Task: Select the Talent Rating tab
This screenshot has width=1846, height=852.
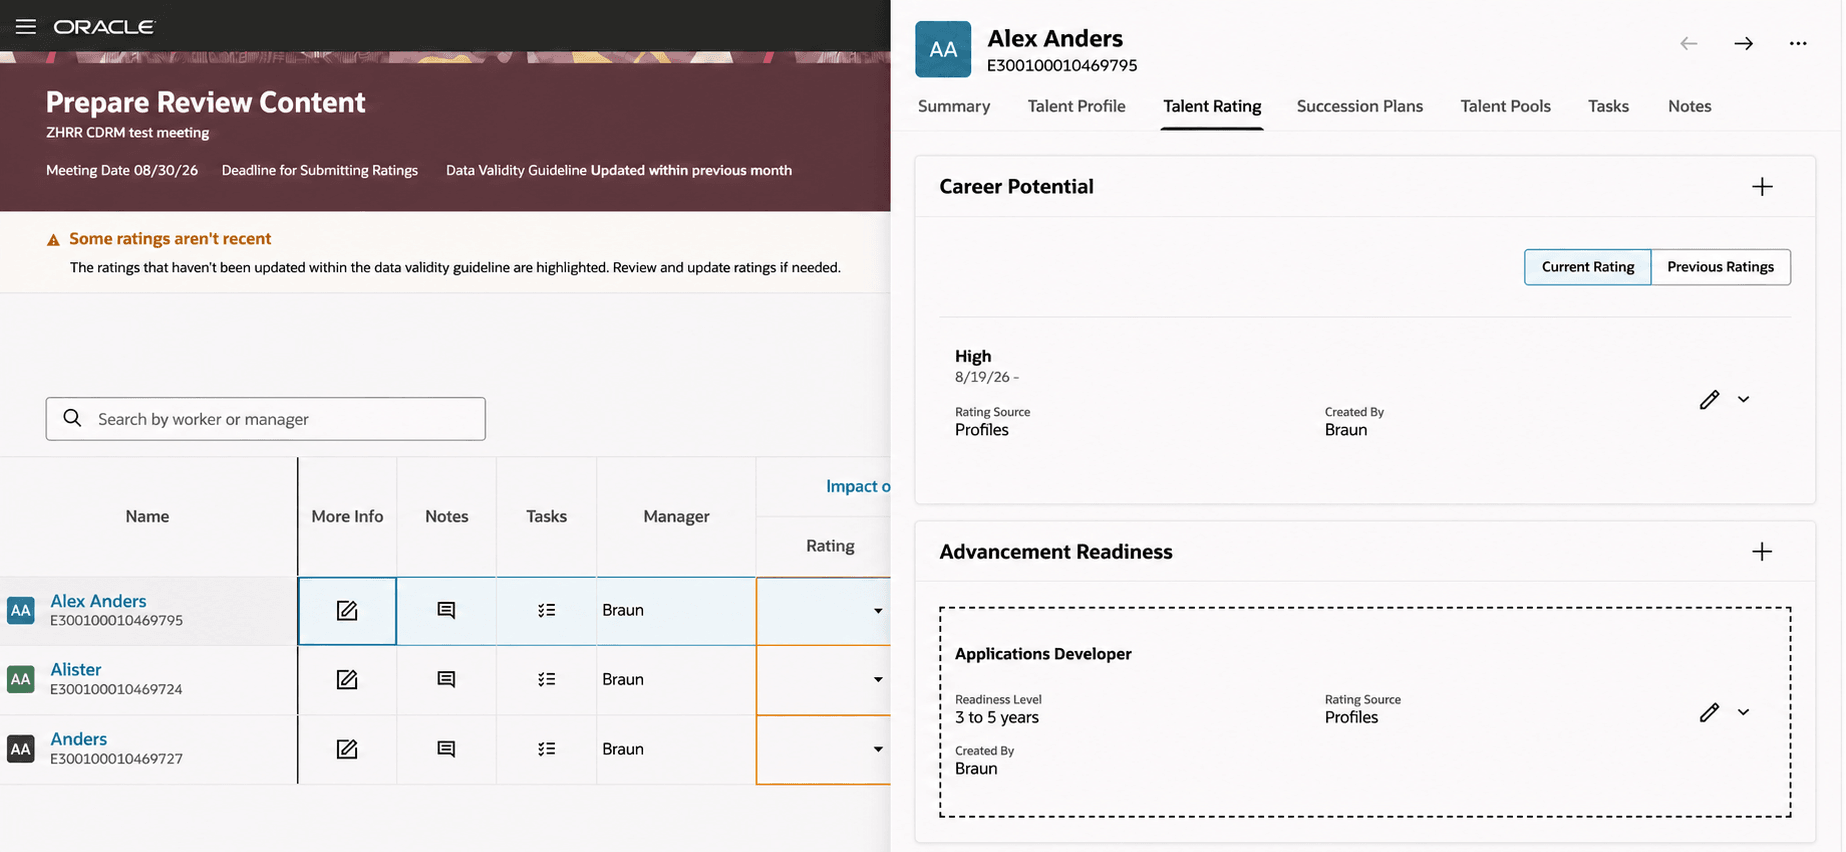Action: 1212,106
